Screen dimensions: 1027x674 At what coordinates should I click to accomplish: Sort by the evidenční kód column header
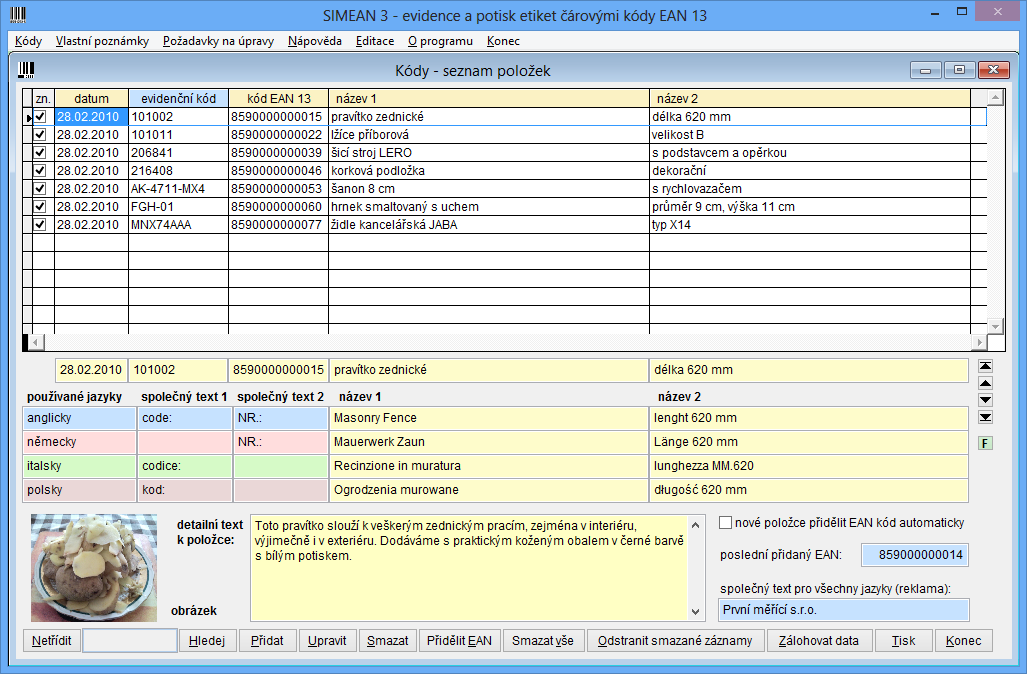178,99
